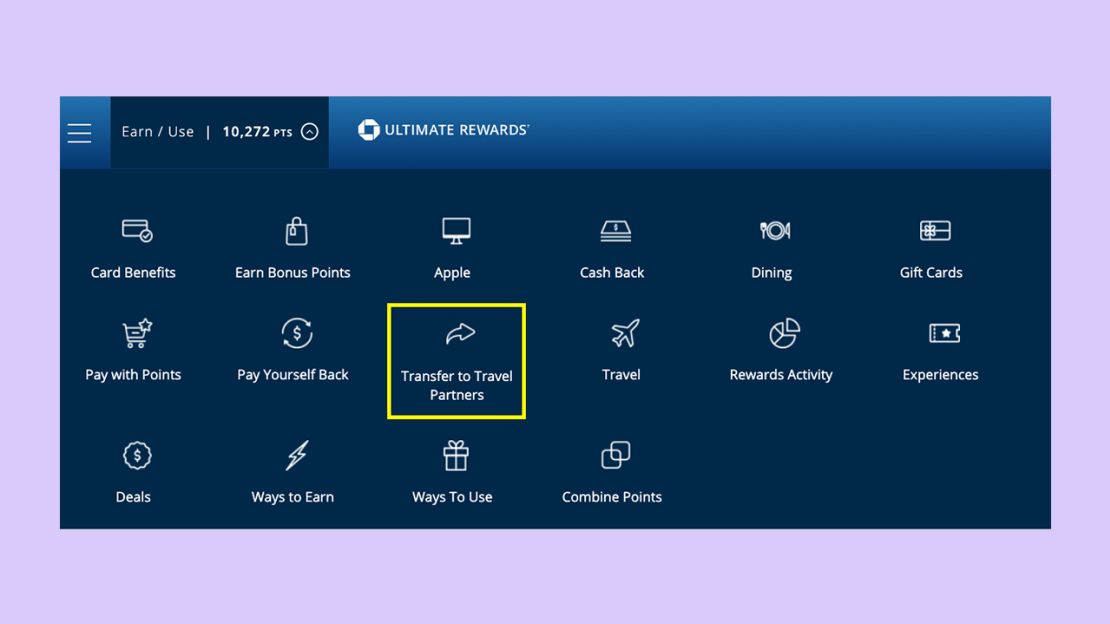Click the Pay Yourself Back label

click(x=292, y=375)
